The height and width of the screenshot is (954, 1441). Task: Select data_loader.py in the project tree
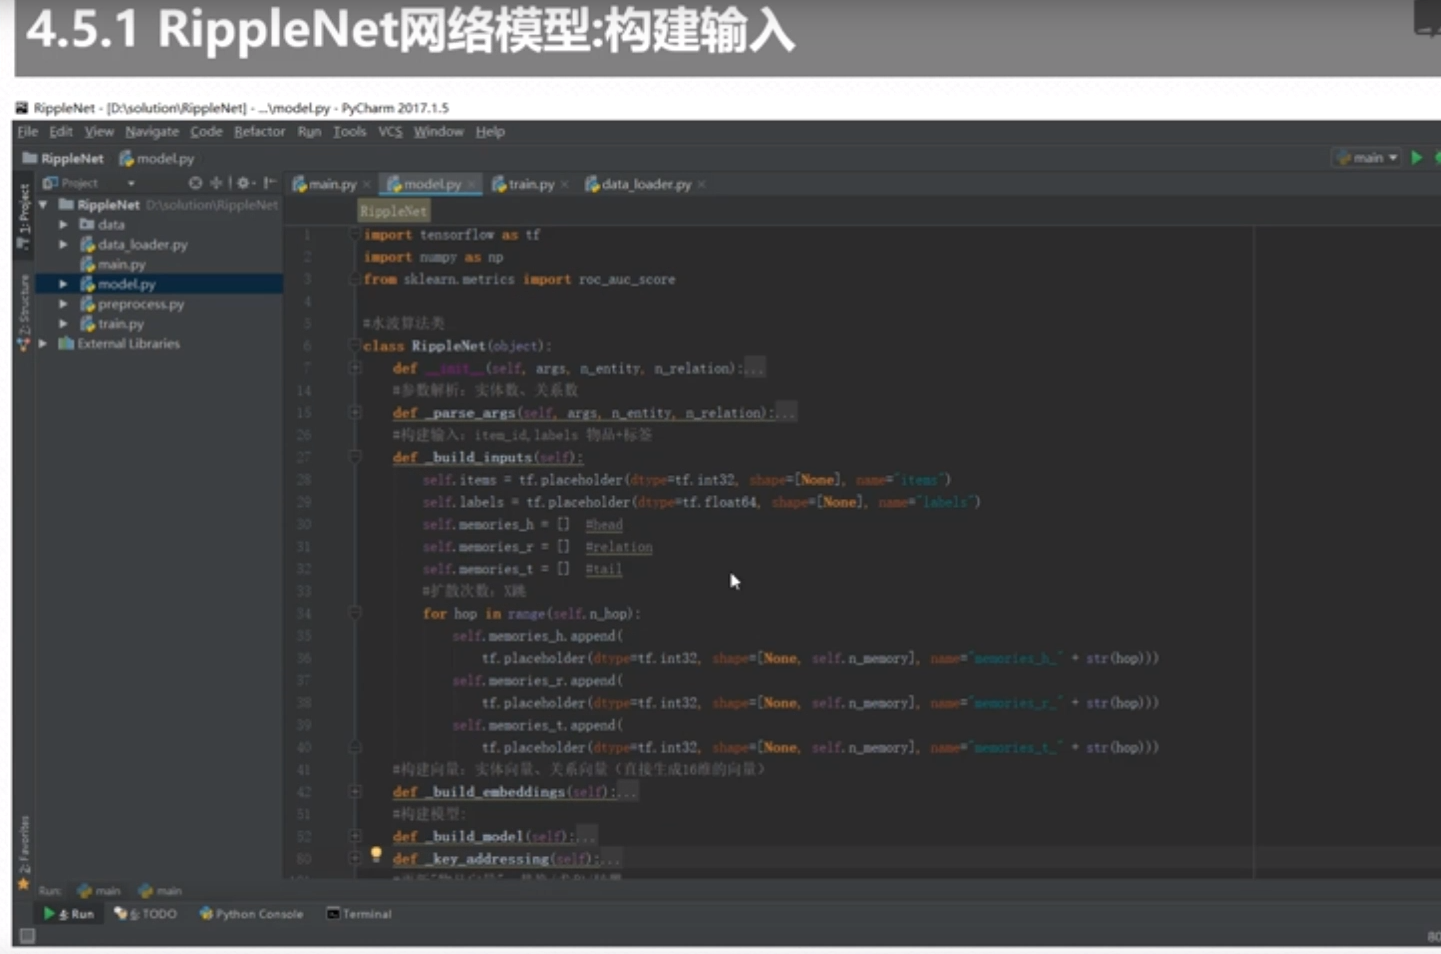142,244
